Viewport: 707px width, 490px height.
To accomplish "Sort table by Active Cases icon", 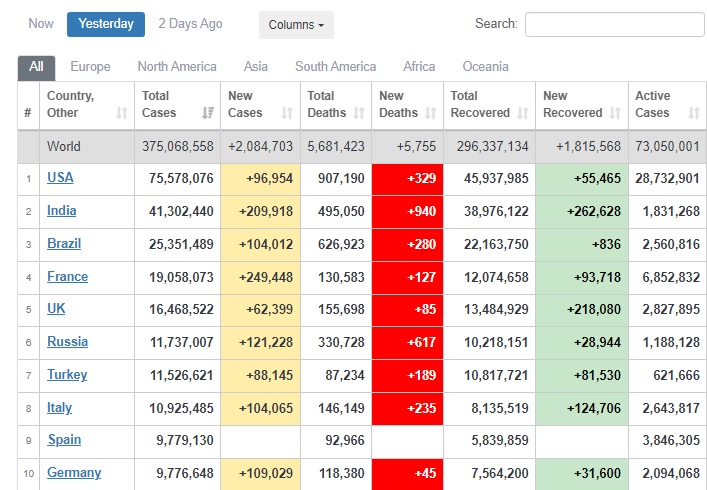I will coord(694,113).
